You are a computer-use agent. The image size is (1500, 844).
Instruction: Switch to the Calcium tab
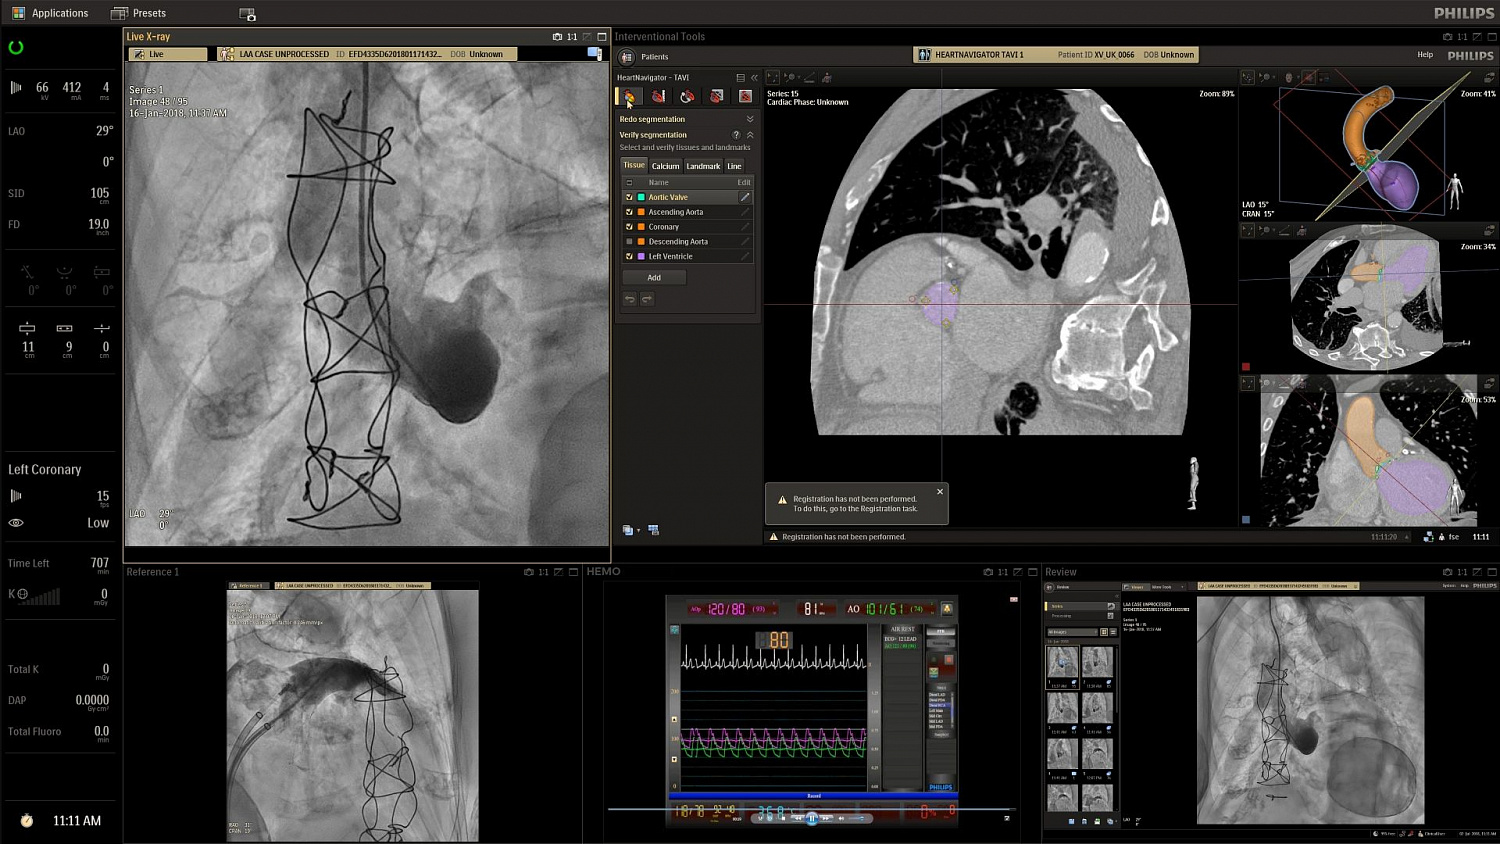click(x=666, y=166)
